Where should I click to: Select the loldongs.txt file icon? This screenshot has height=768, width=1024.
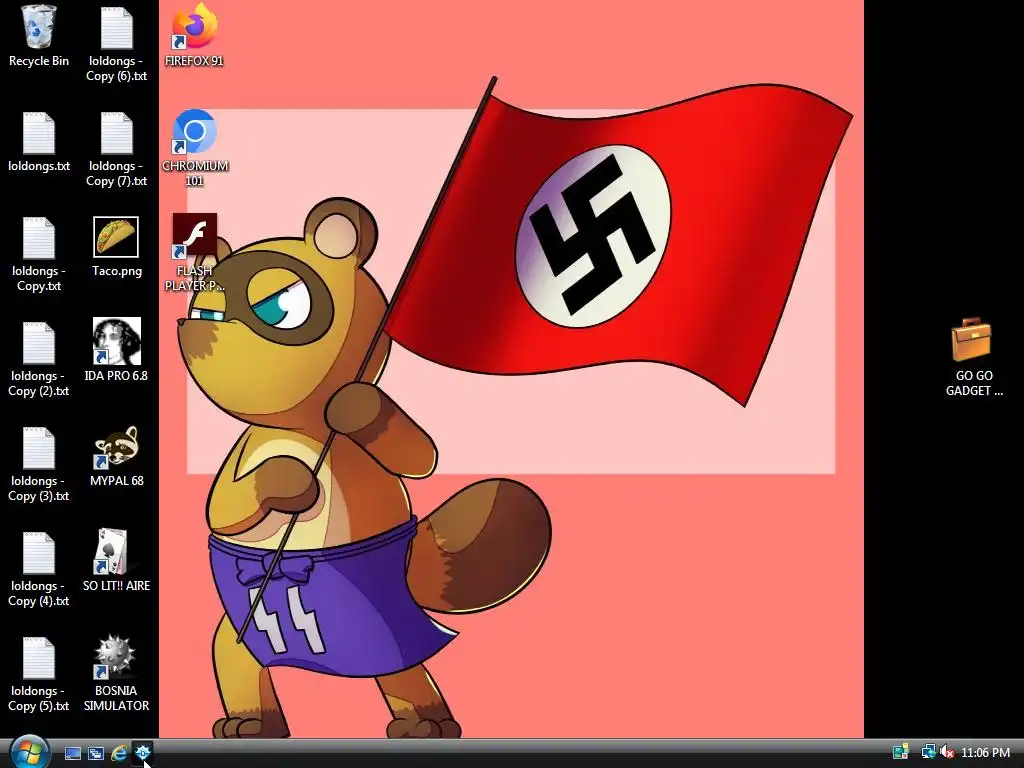39,133
